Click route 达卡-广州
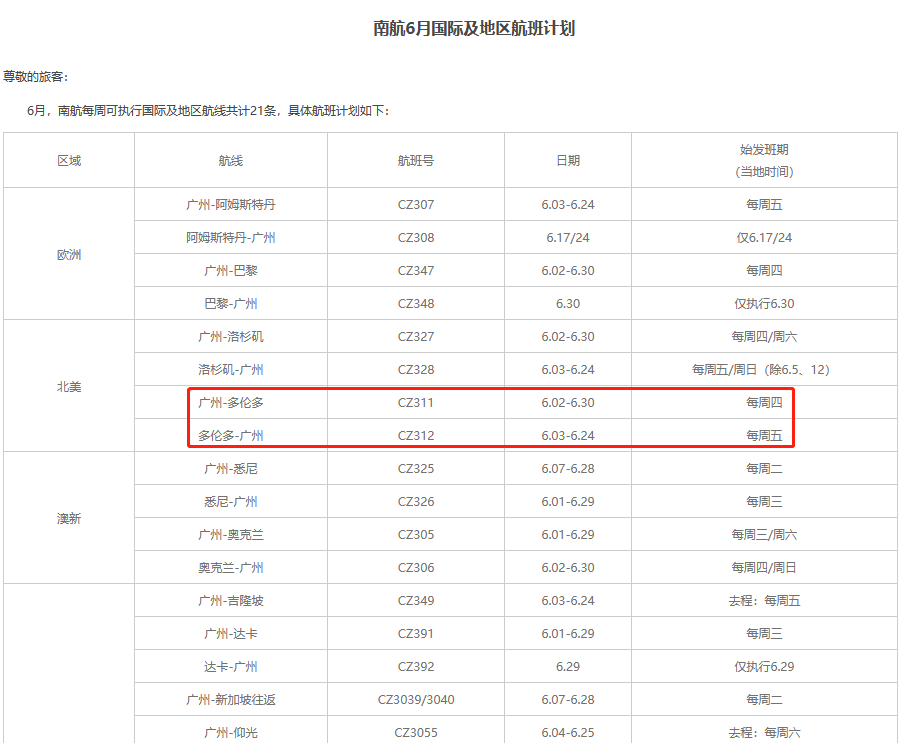 (231, 666)
